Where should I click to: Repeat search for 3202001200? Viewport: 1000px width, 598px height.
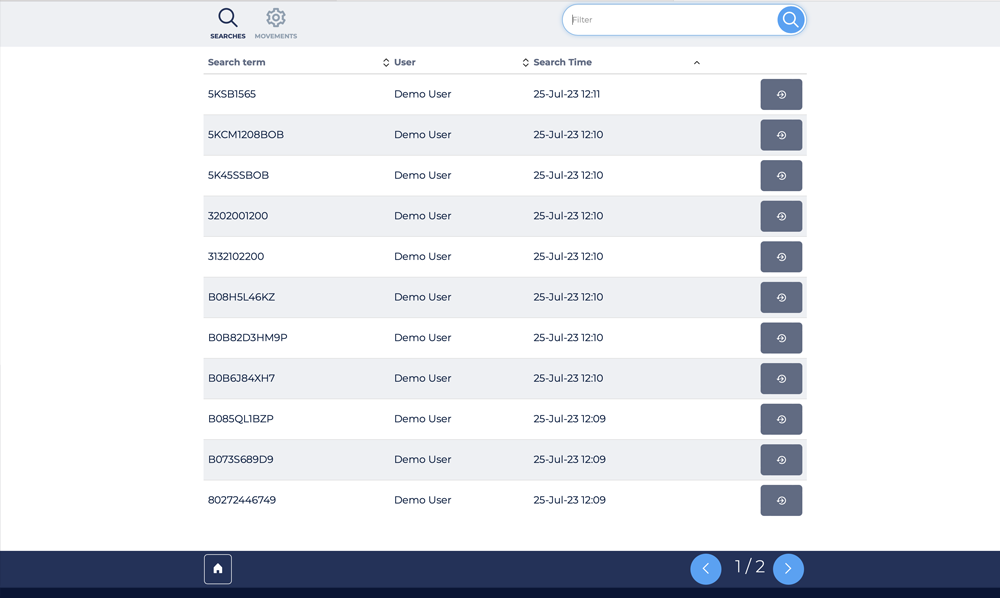(x=781, y=216)
